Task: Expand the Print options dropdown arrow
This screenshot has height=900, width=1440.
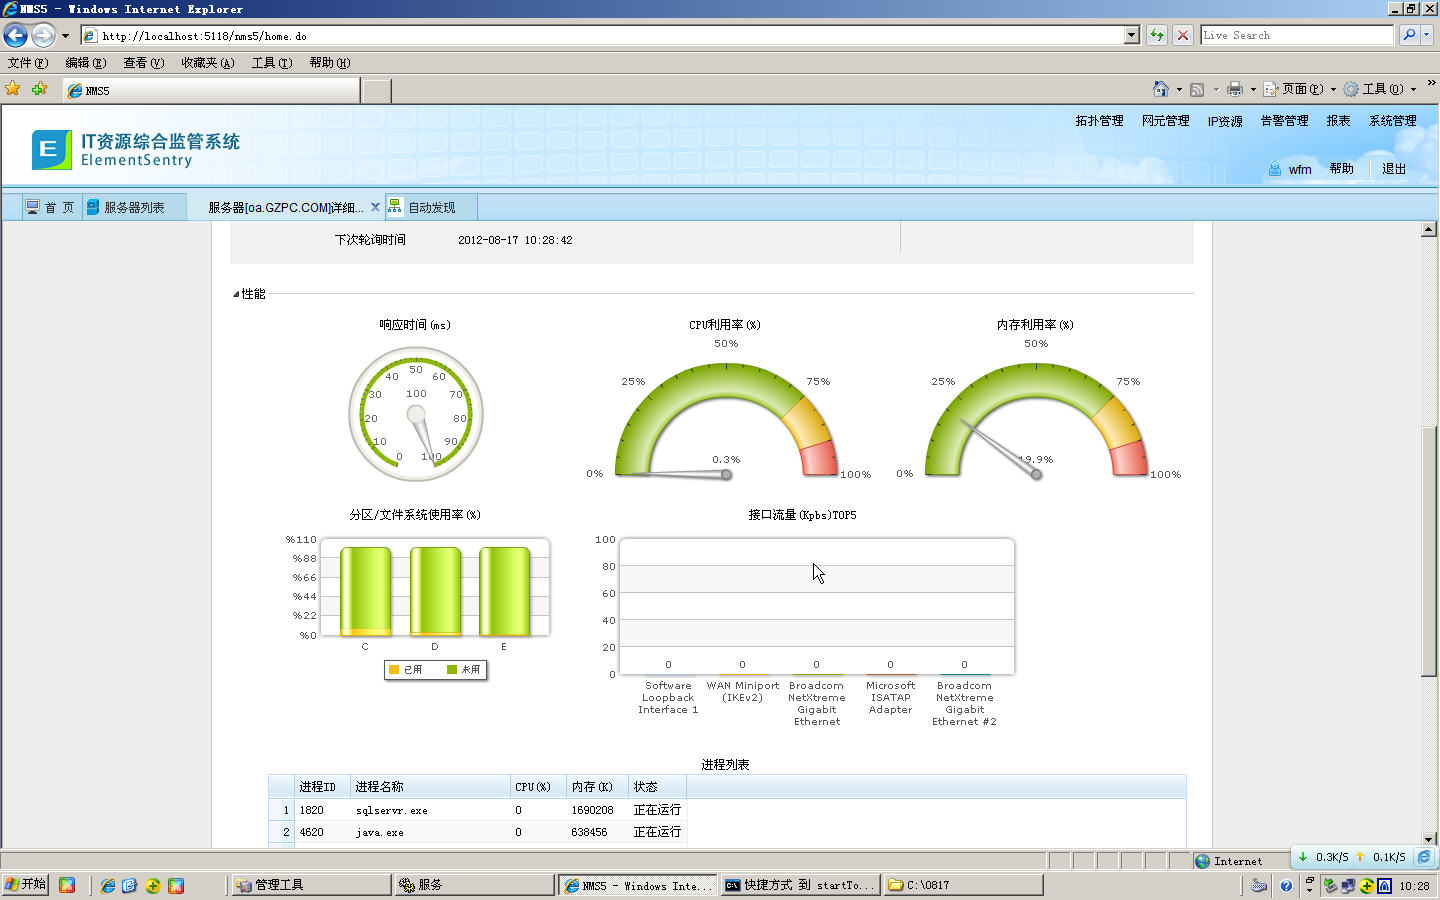Action: point(1253,89)
